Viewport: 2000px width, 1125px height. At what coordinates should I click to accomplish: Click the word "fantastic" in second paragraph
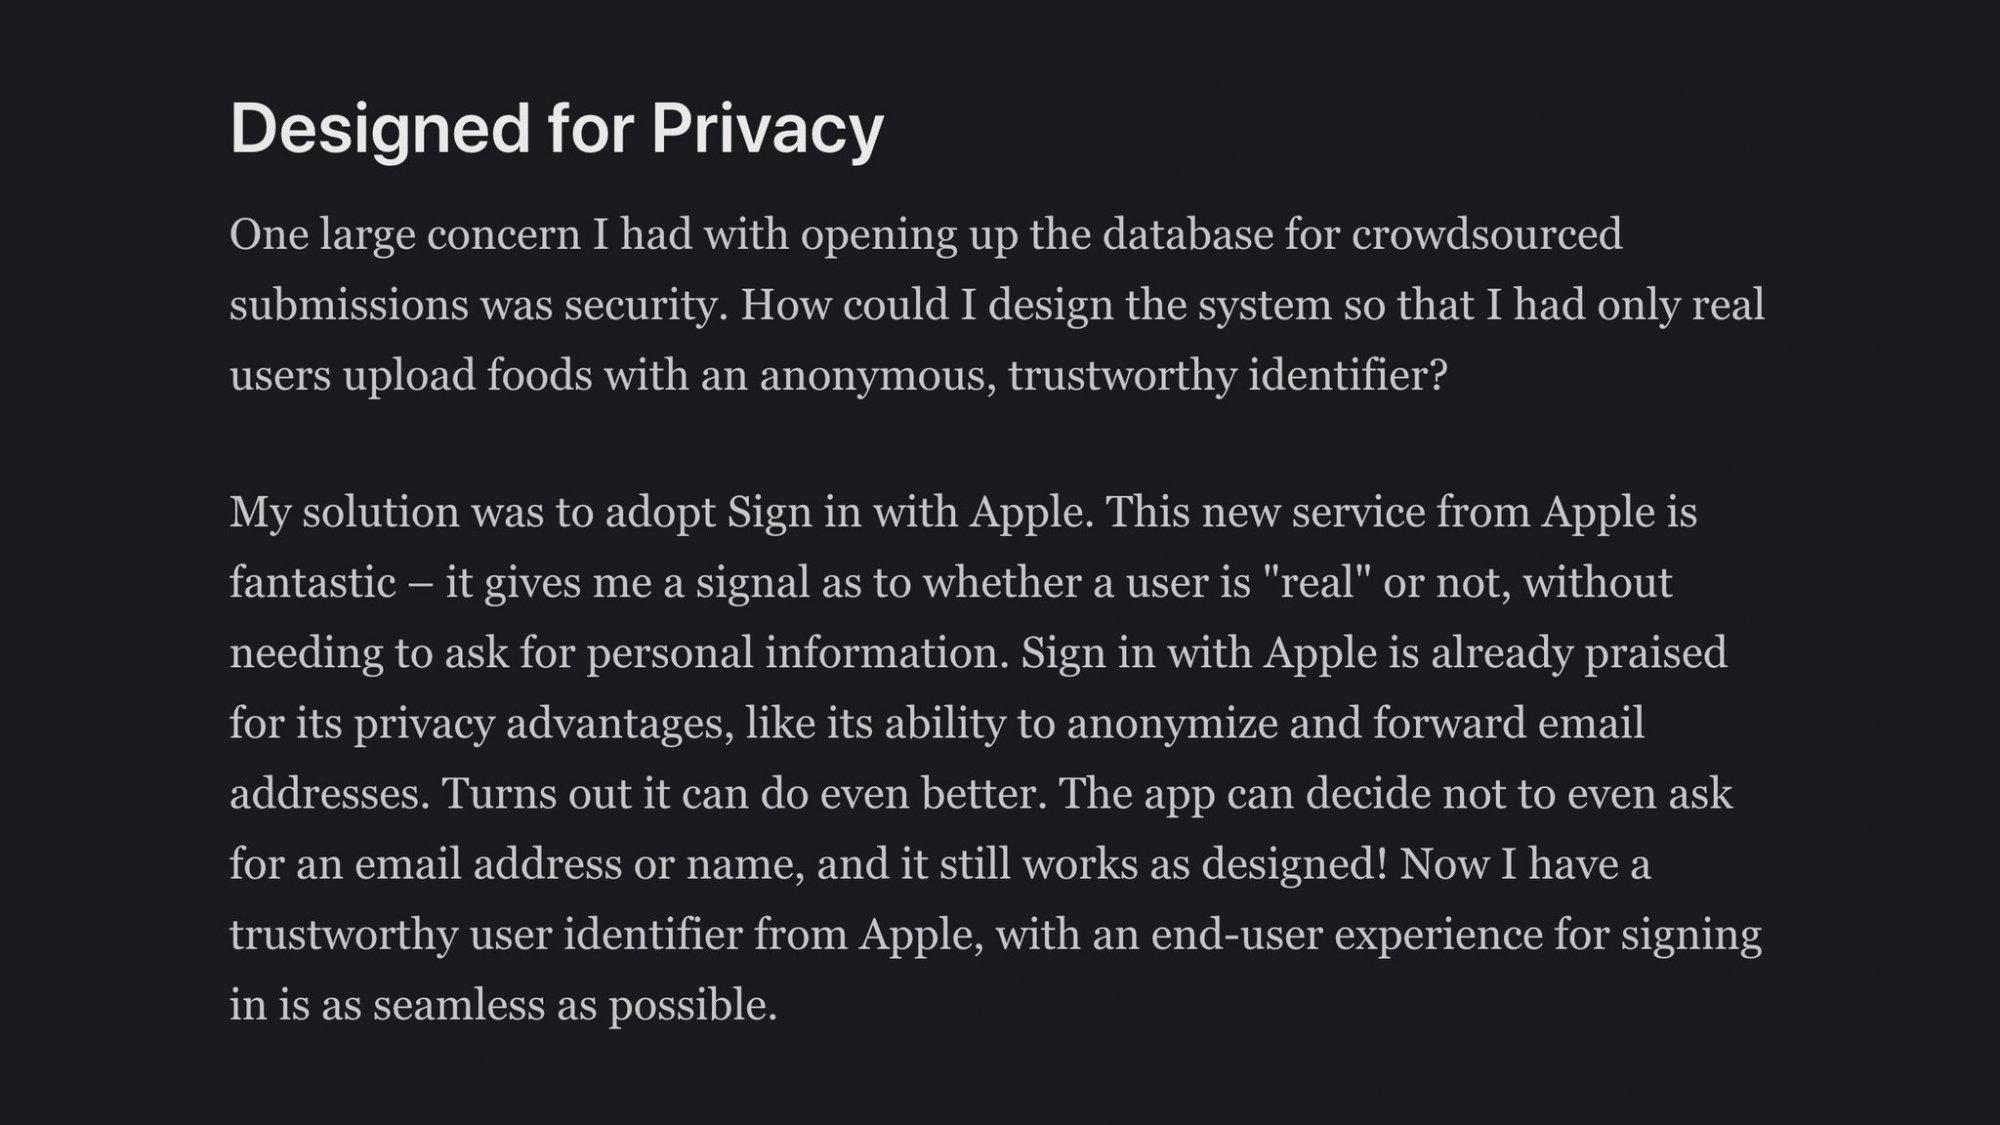click(313, 583)
